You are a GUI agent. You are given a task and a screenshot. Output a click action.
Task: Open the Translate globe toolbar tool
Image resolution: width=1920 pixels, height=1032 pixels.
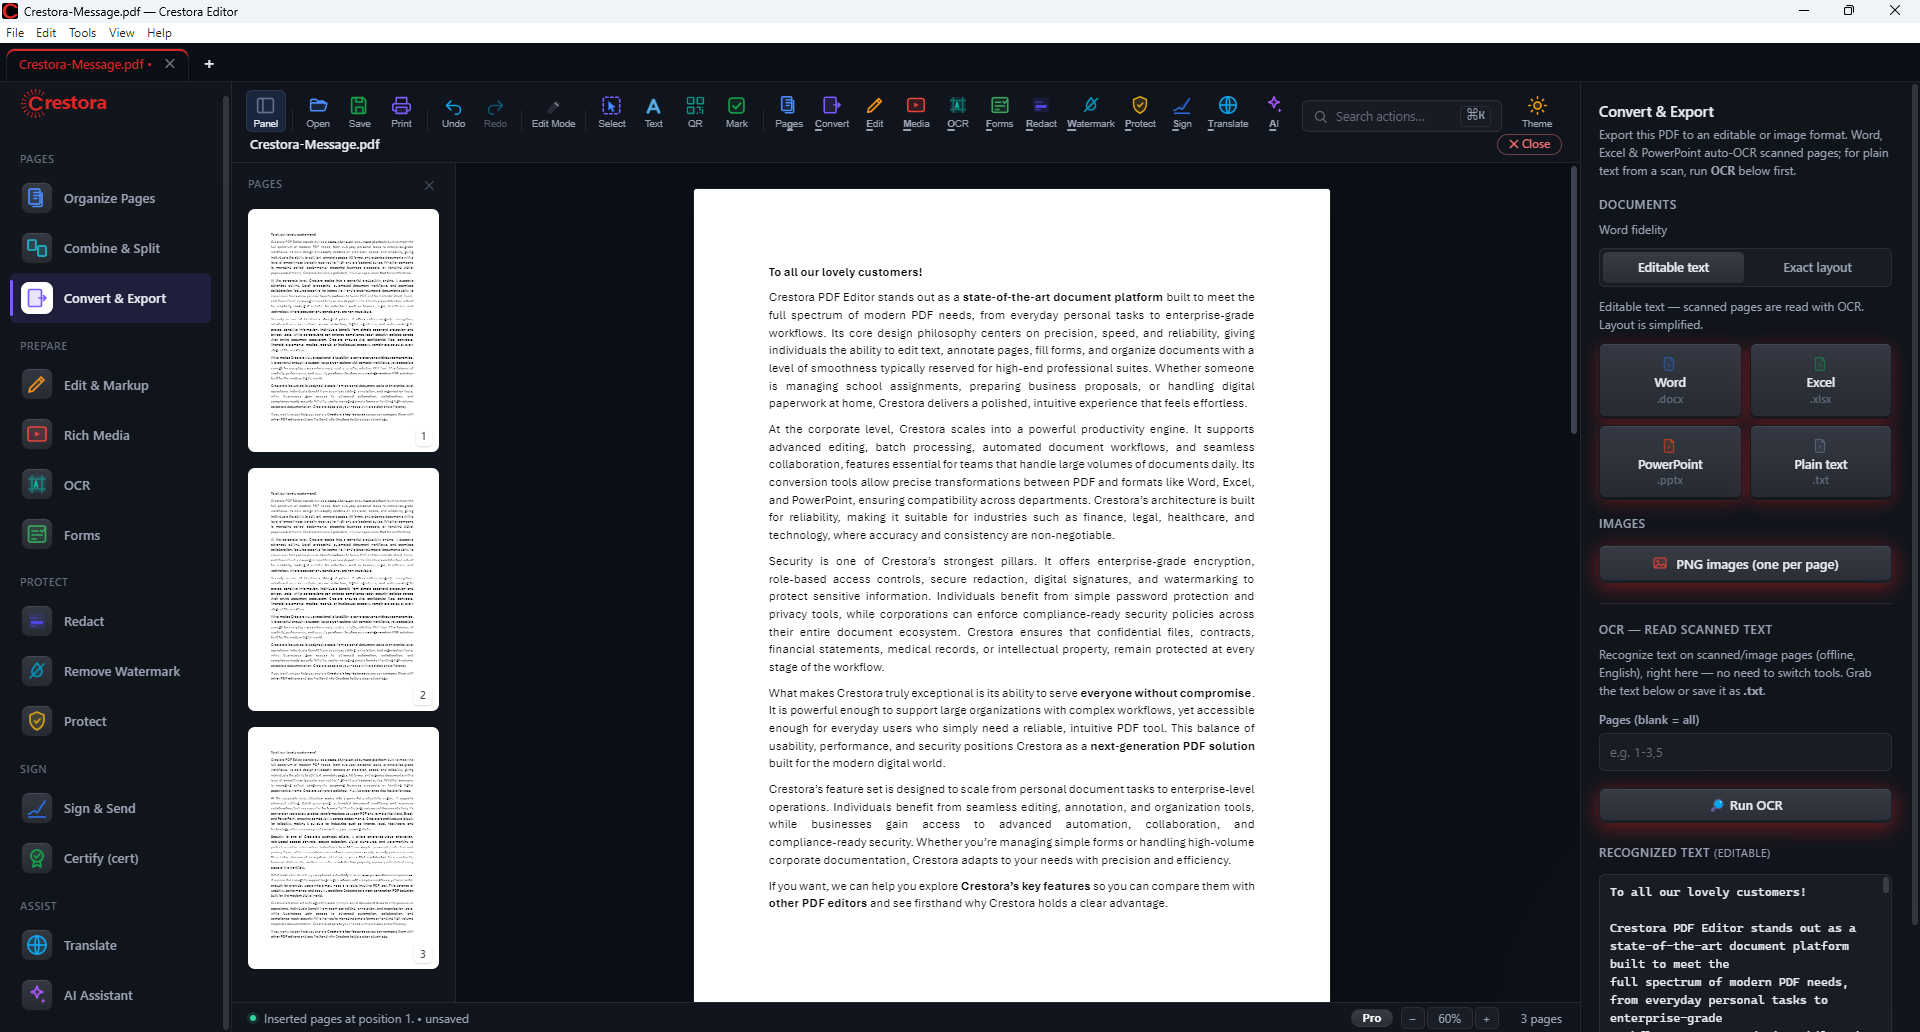[x=1228, y=112]
